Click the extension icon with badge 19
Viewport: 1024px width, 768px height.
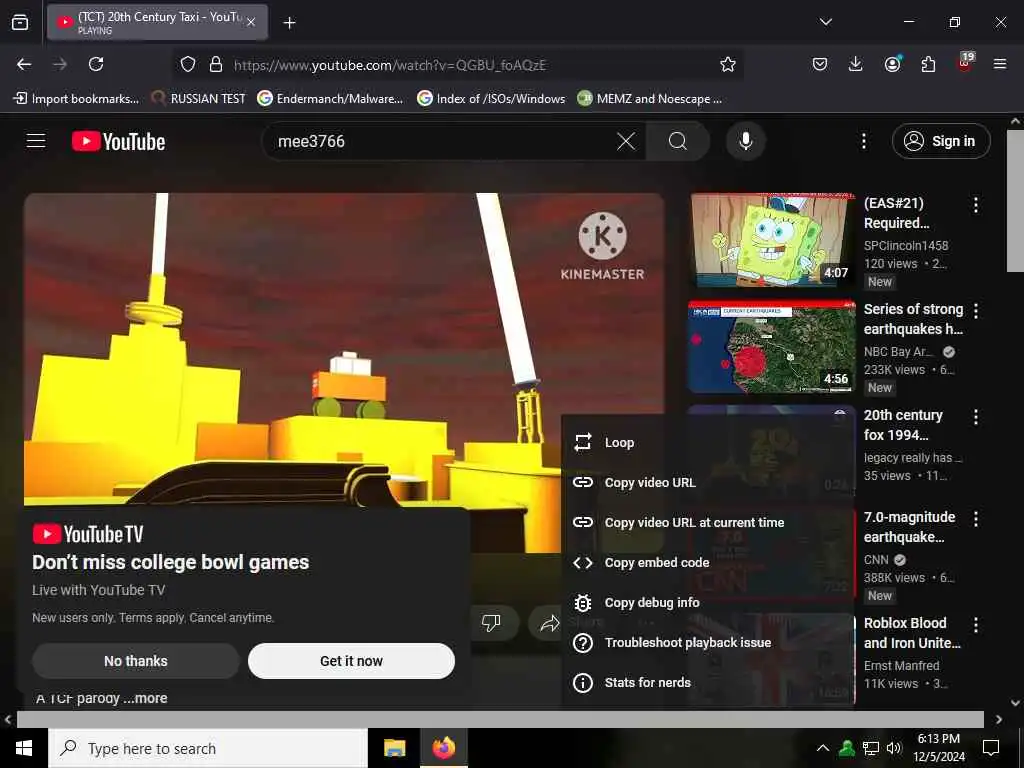point(965,62)
